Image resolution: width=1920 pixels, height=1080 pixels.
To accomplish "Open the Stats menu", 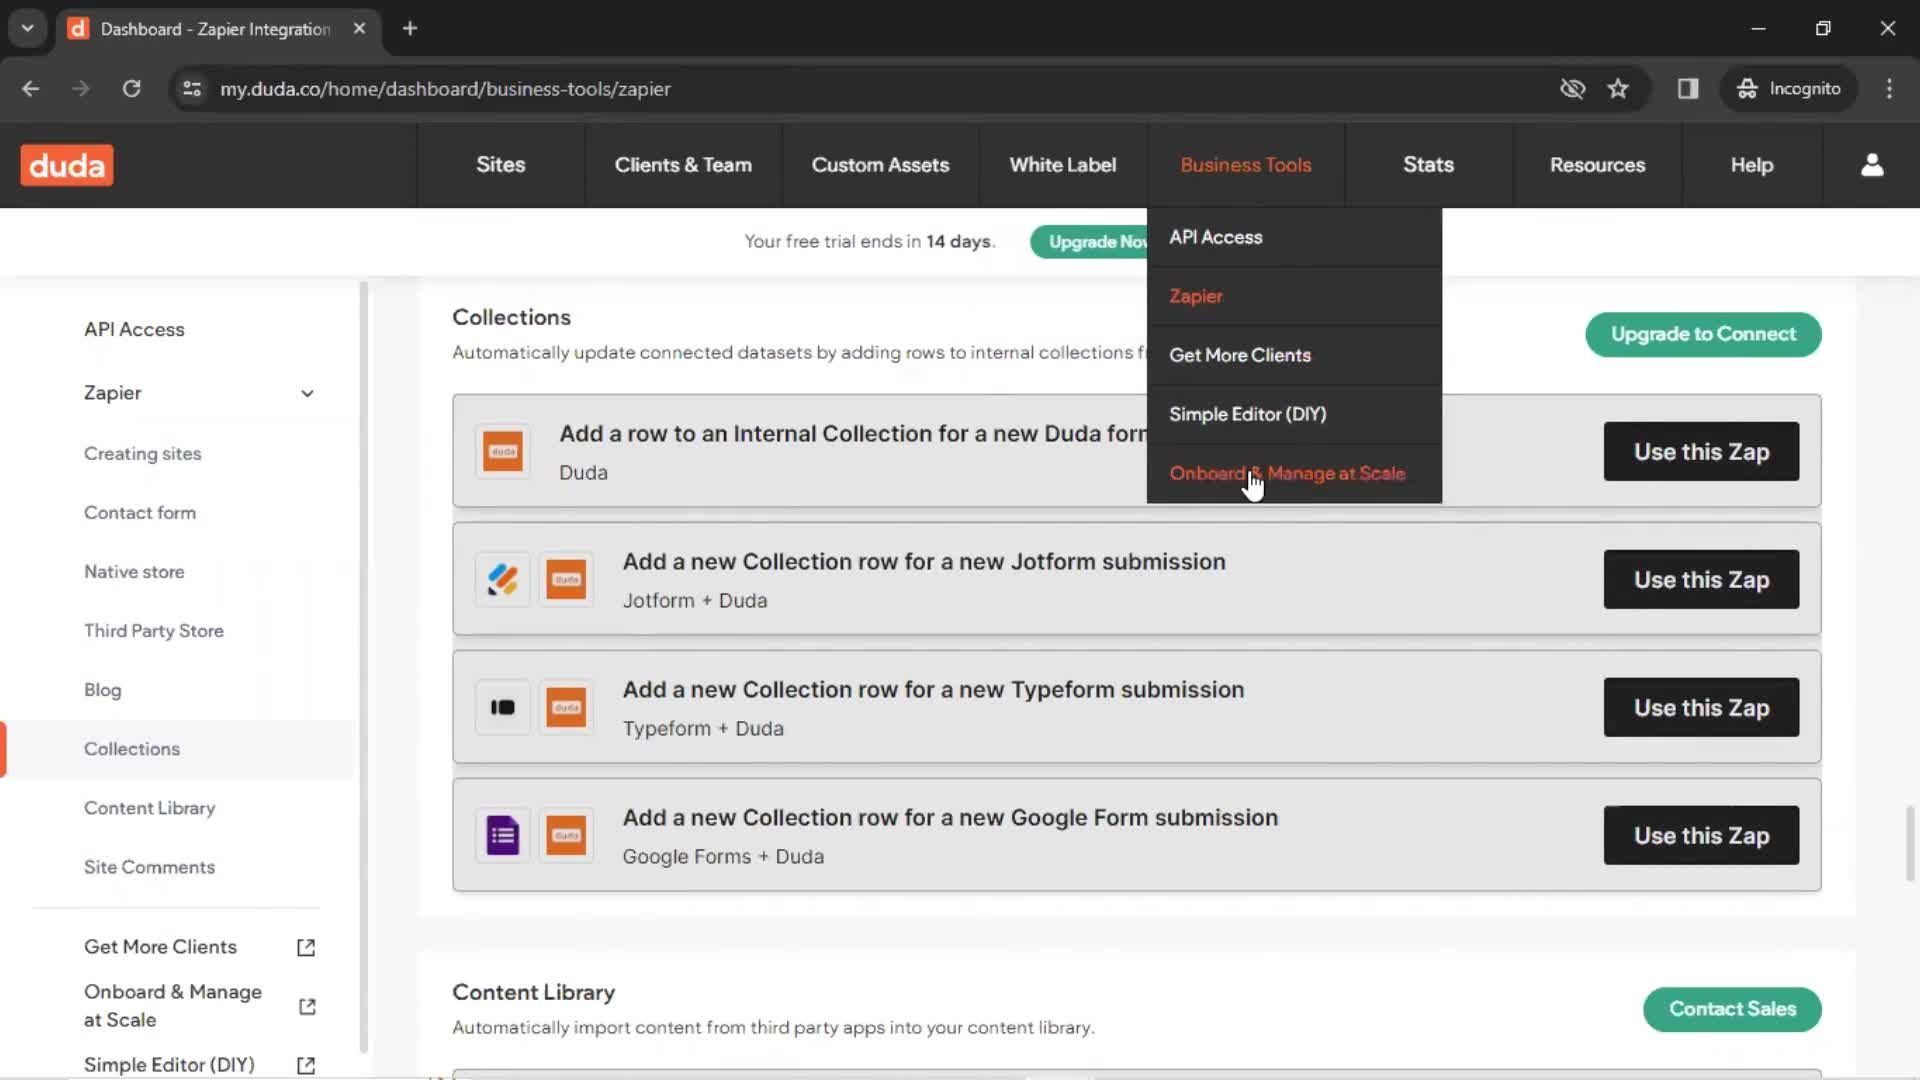I will tap(1428, 165).
